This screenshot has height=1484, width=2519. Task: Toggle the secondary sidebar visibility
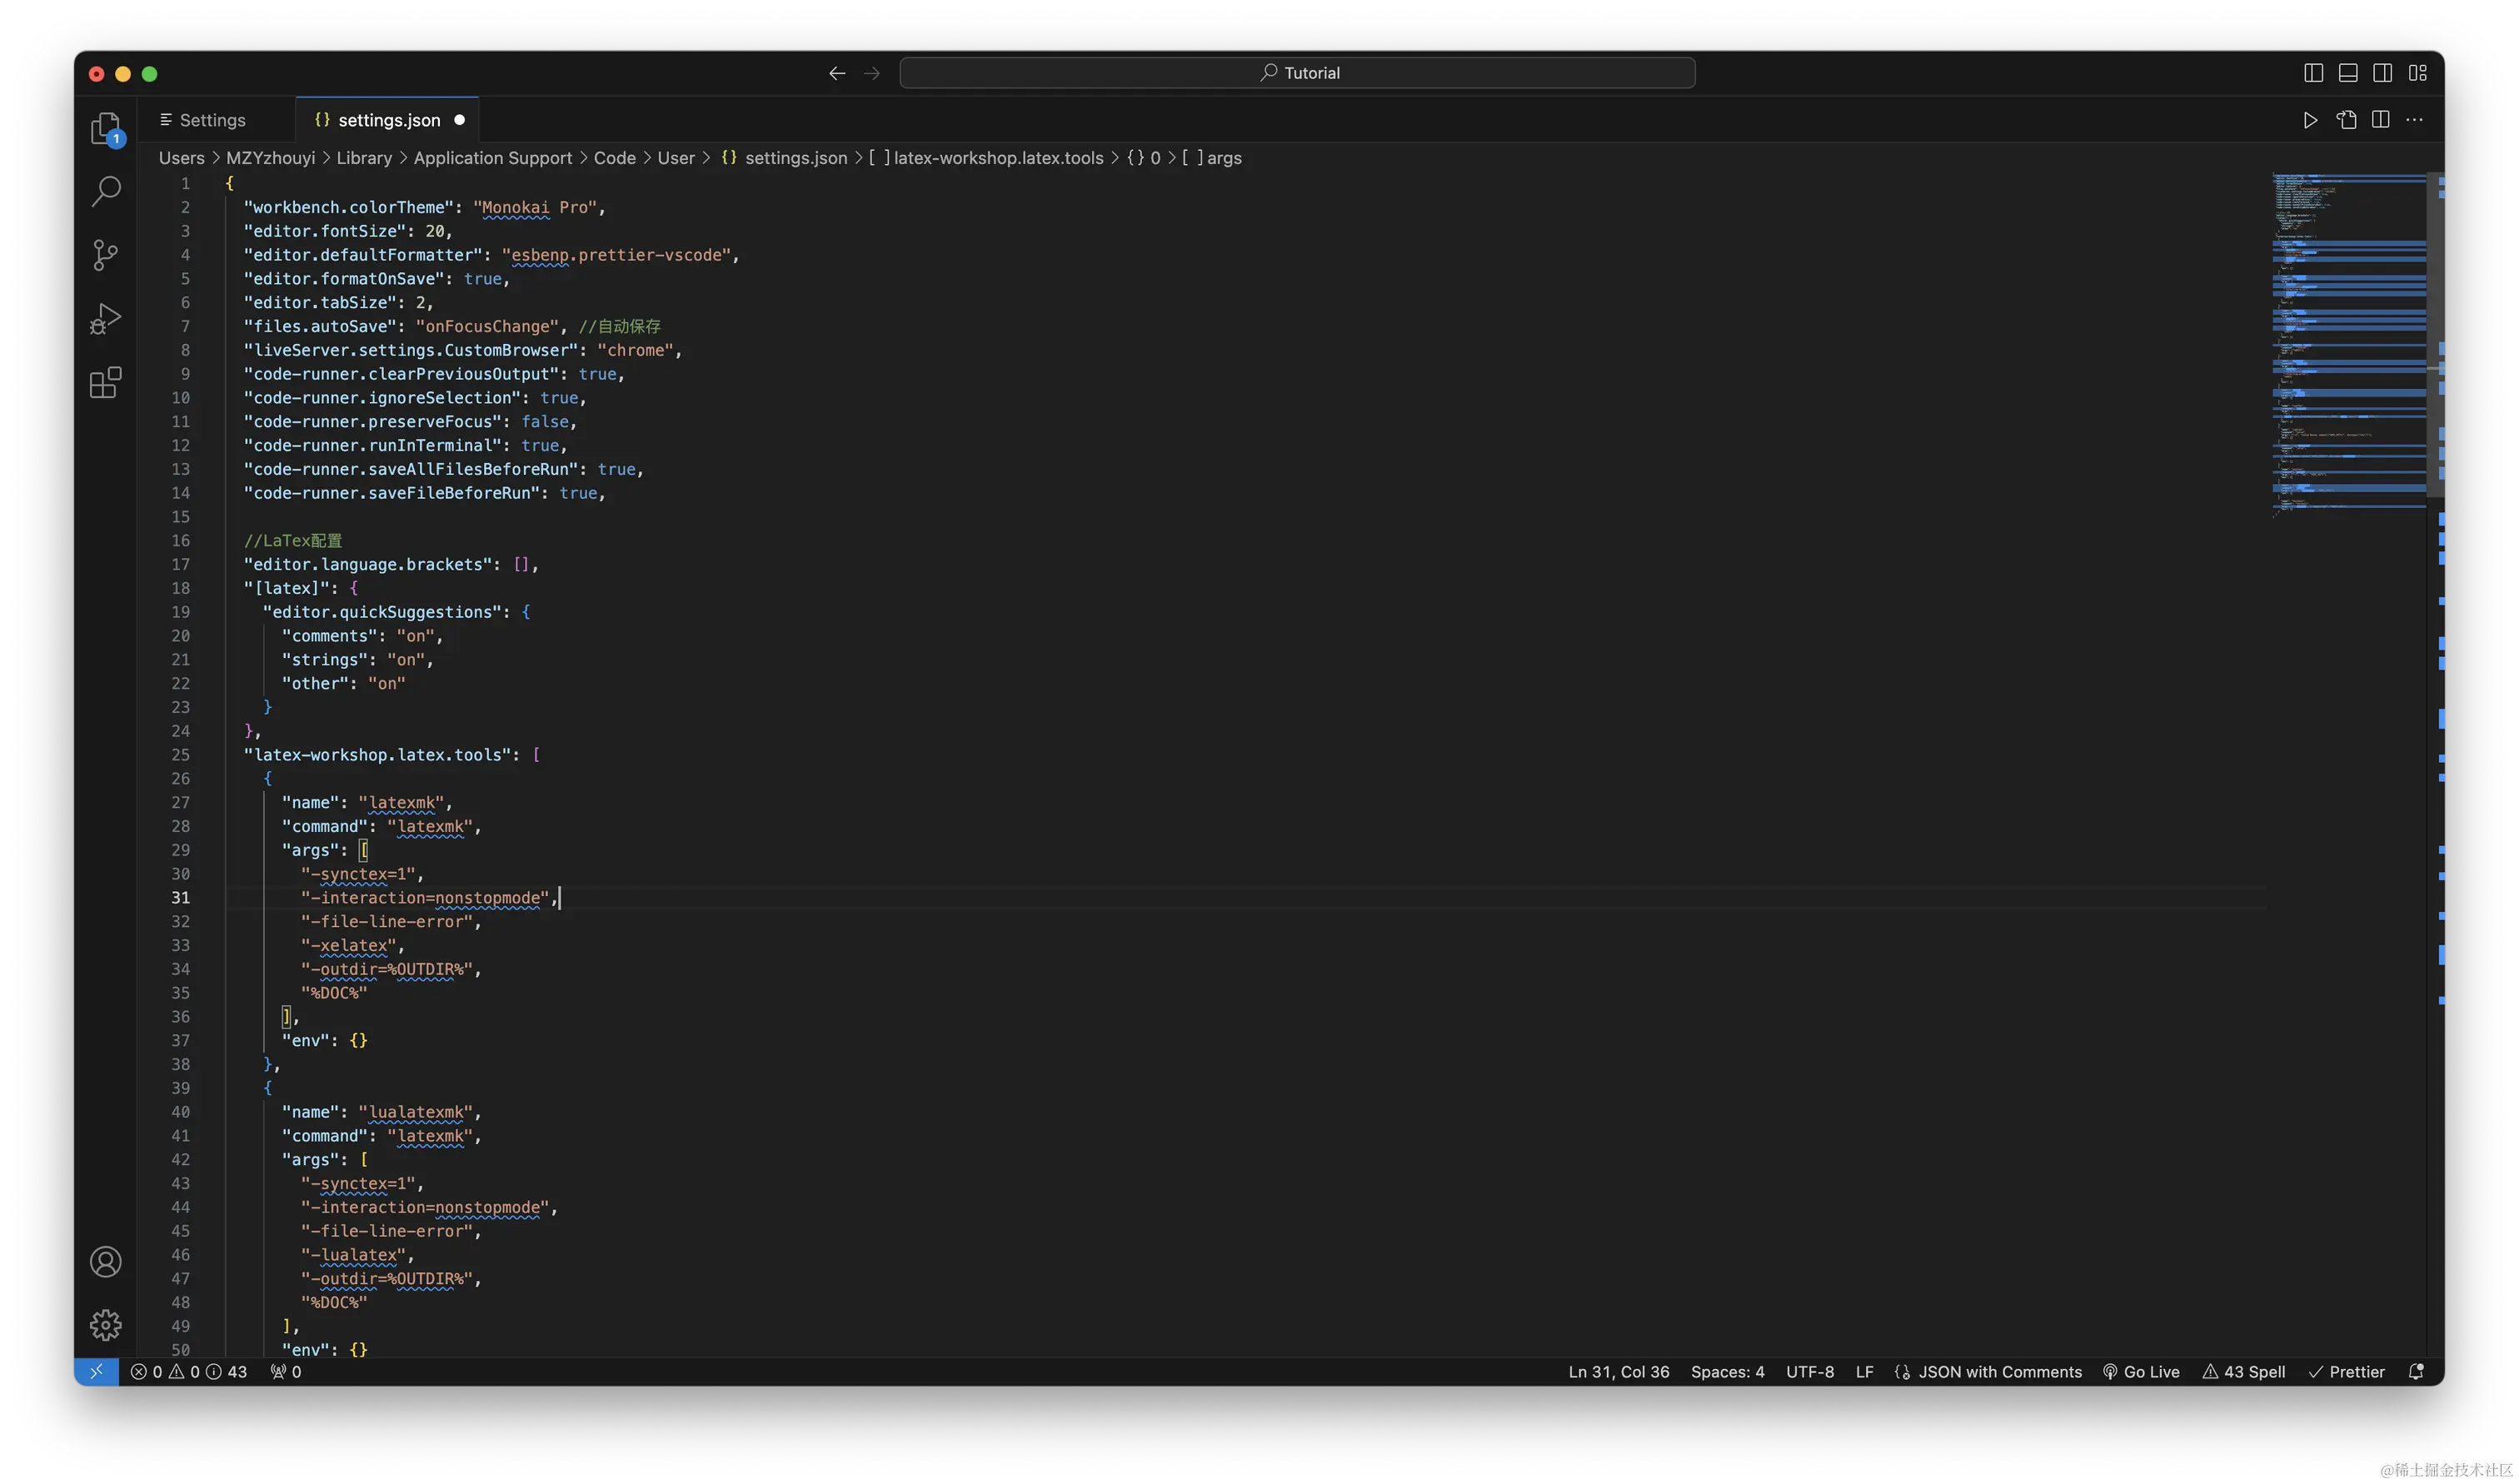pyautogui.click(x=2383, y=72)
